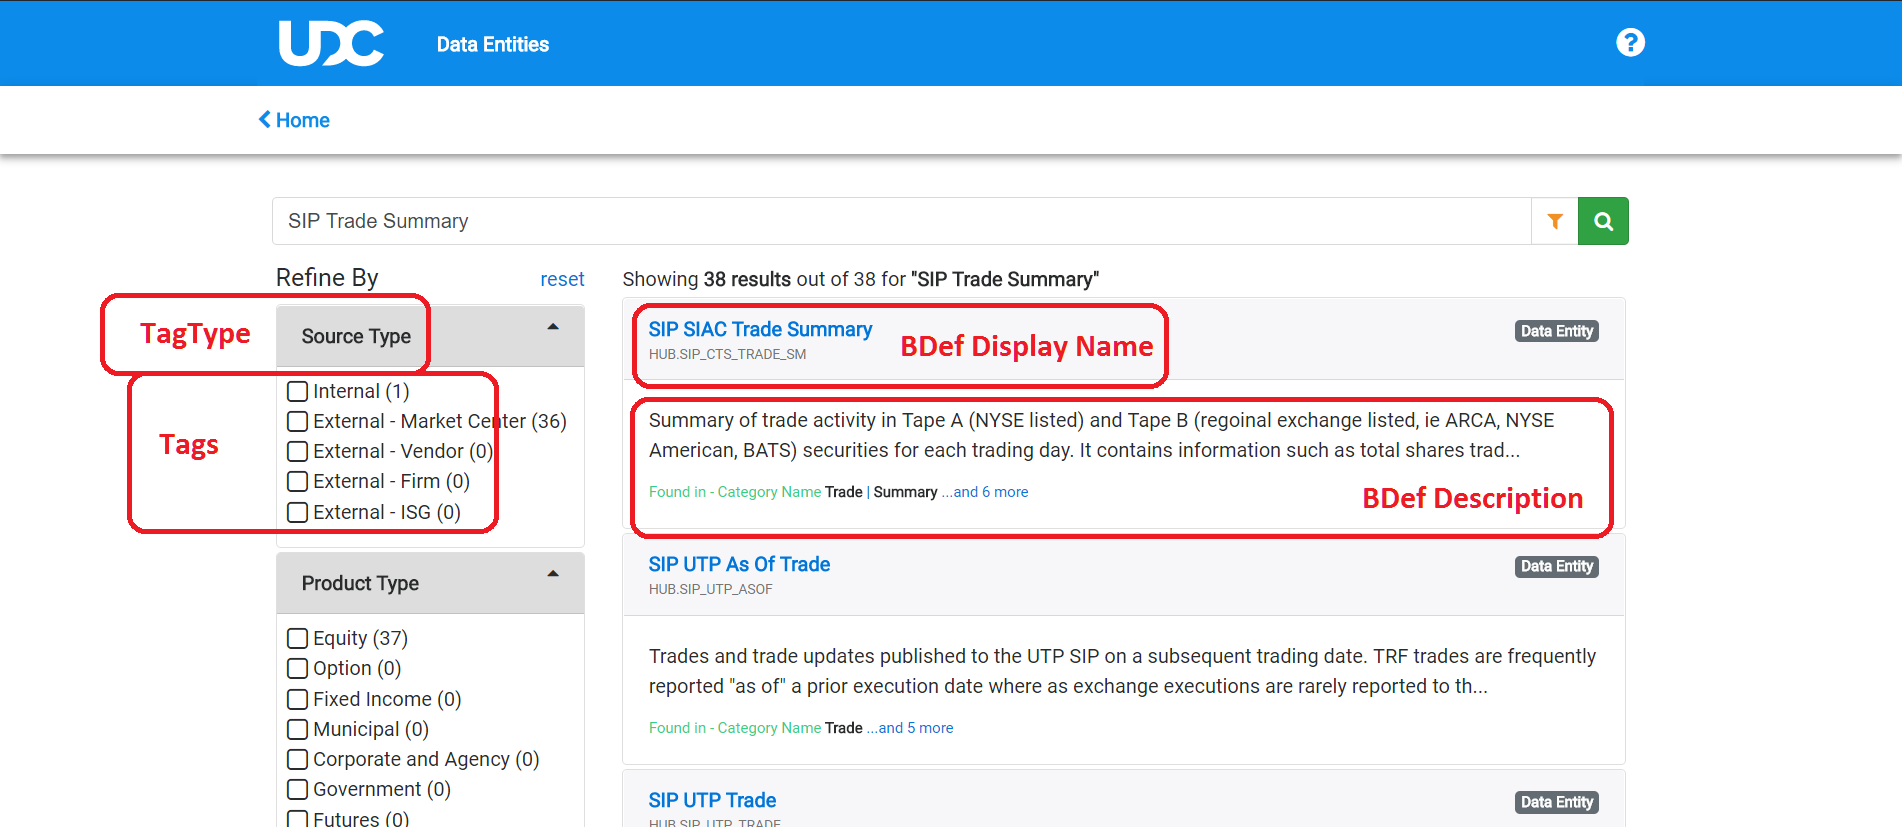Reset all Refine By filters
1902x827 pixels.
coord(562,279)
